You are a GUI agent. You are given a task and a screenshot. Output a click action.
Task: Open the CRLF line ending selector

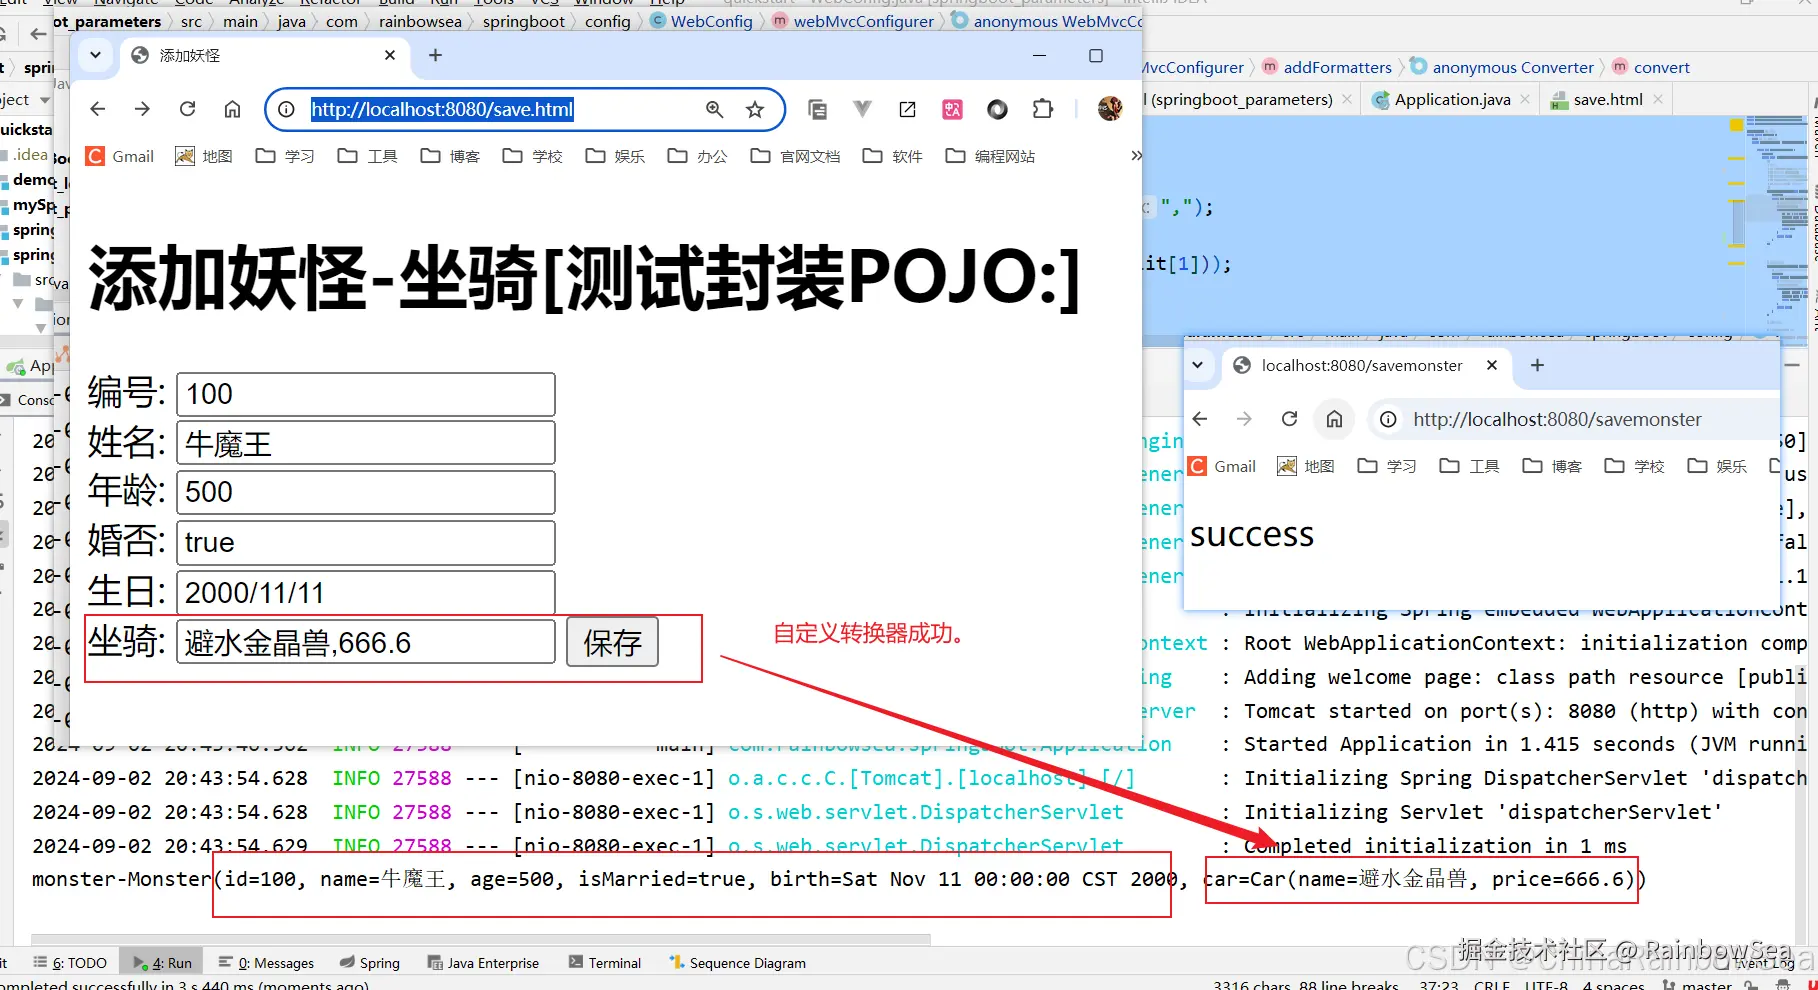(x=1490, y=985)
